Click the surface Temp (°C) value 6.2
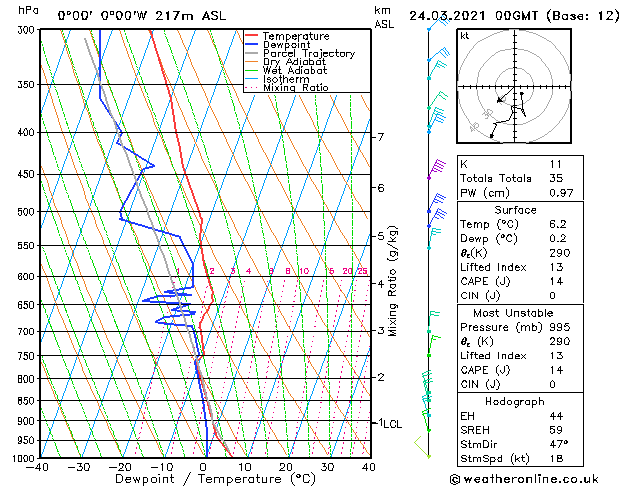This screenshot has height=486, width=629. tap(558, 224)
